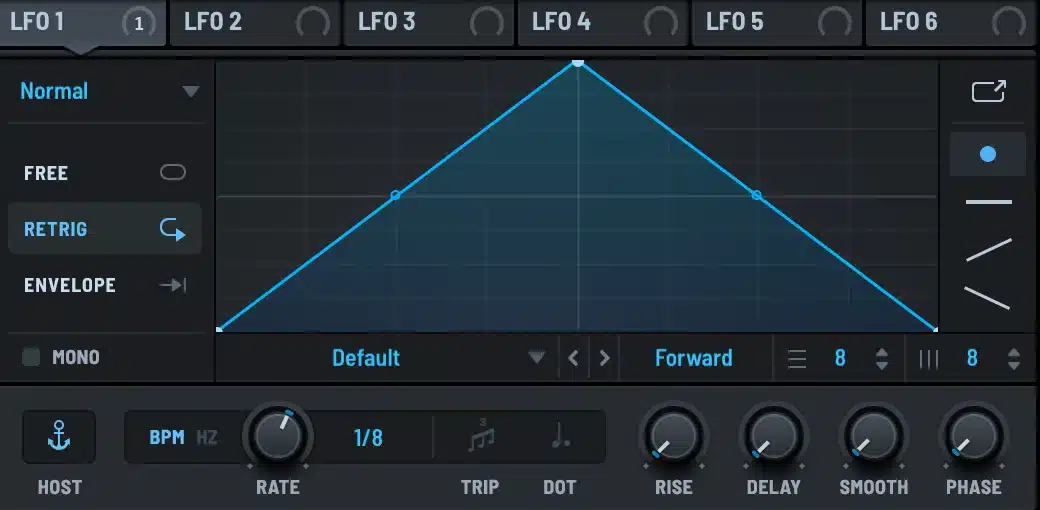Enable FREE trigger mode
This screenshot has width=1040, height=510.
[105, 173]
